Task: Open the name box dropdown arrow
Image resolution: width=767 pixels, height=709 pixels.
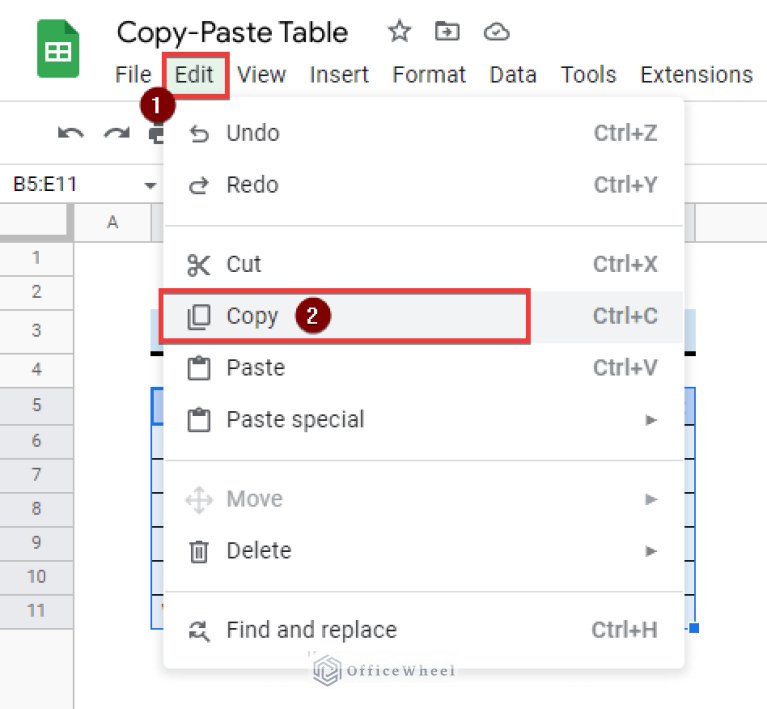Action: tap(150, 185)
